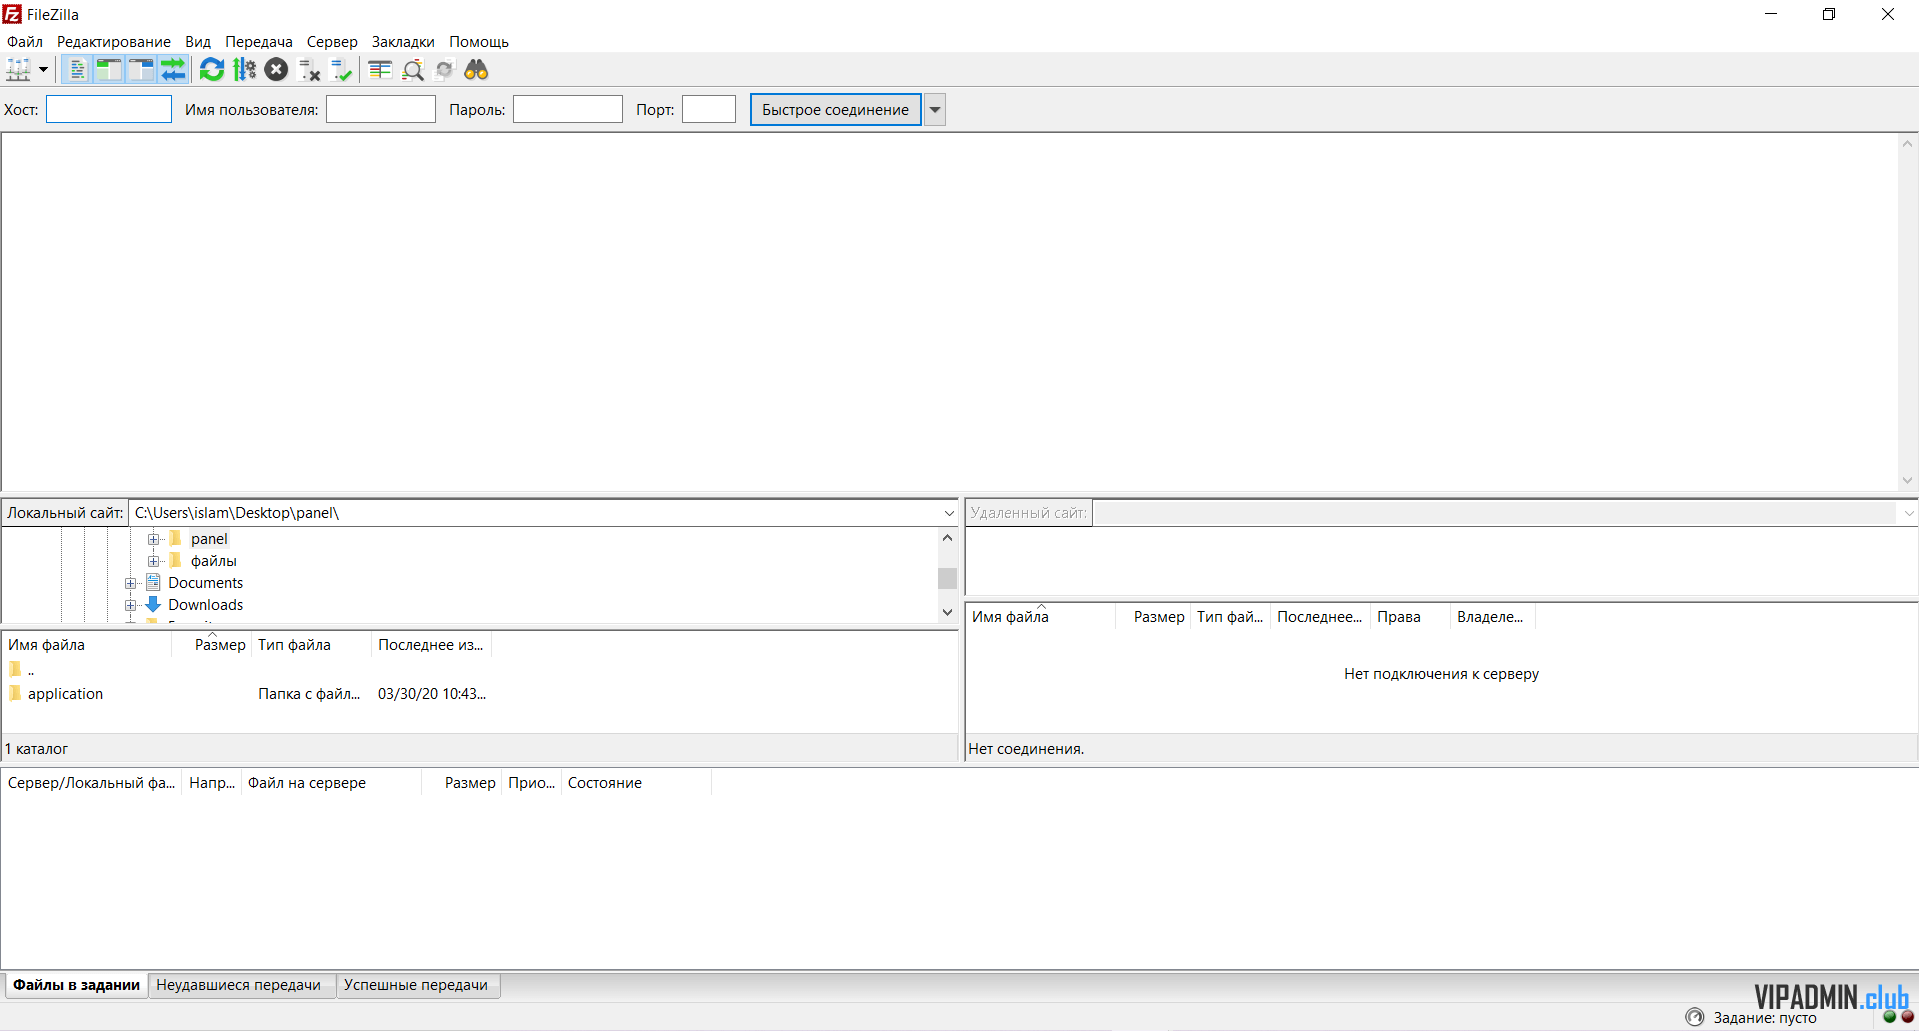This screenshot has height=1031, width=1919.
Task: Open the Помощь menu
Action: coord(479,42)
